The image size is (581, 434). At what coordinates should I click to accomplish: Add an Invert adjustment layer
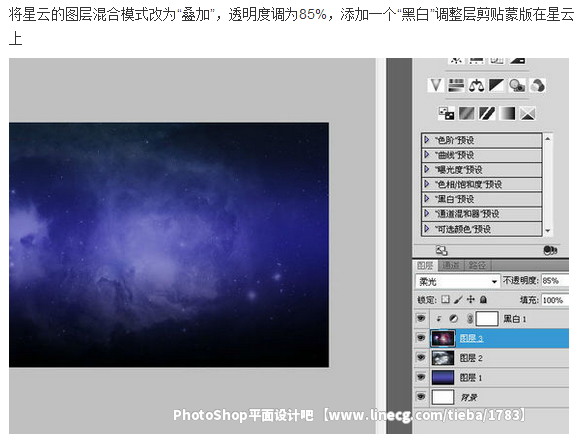click(x=446, y=113)
